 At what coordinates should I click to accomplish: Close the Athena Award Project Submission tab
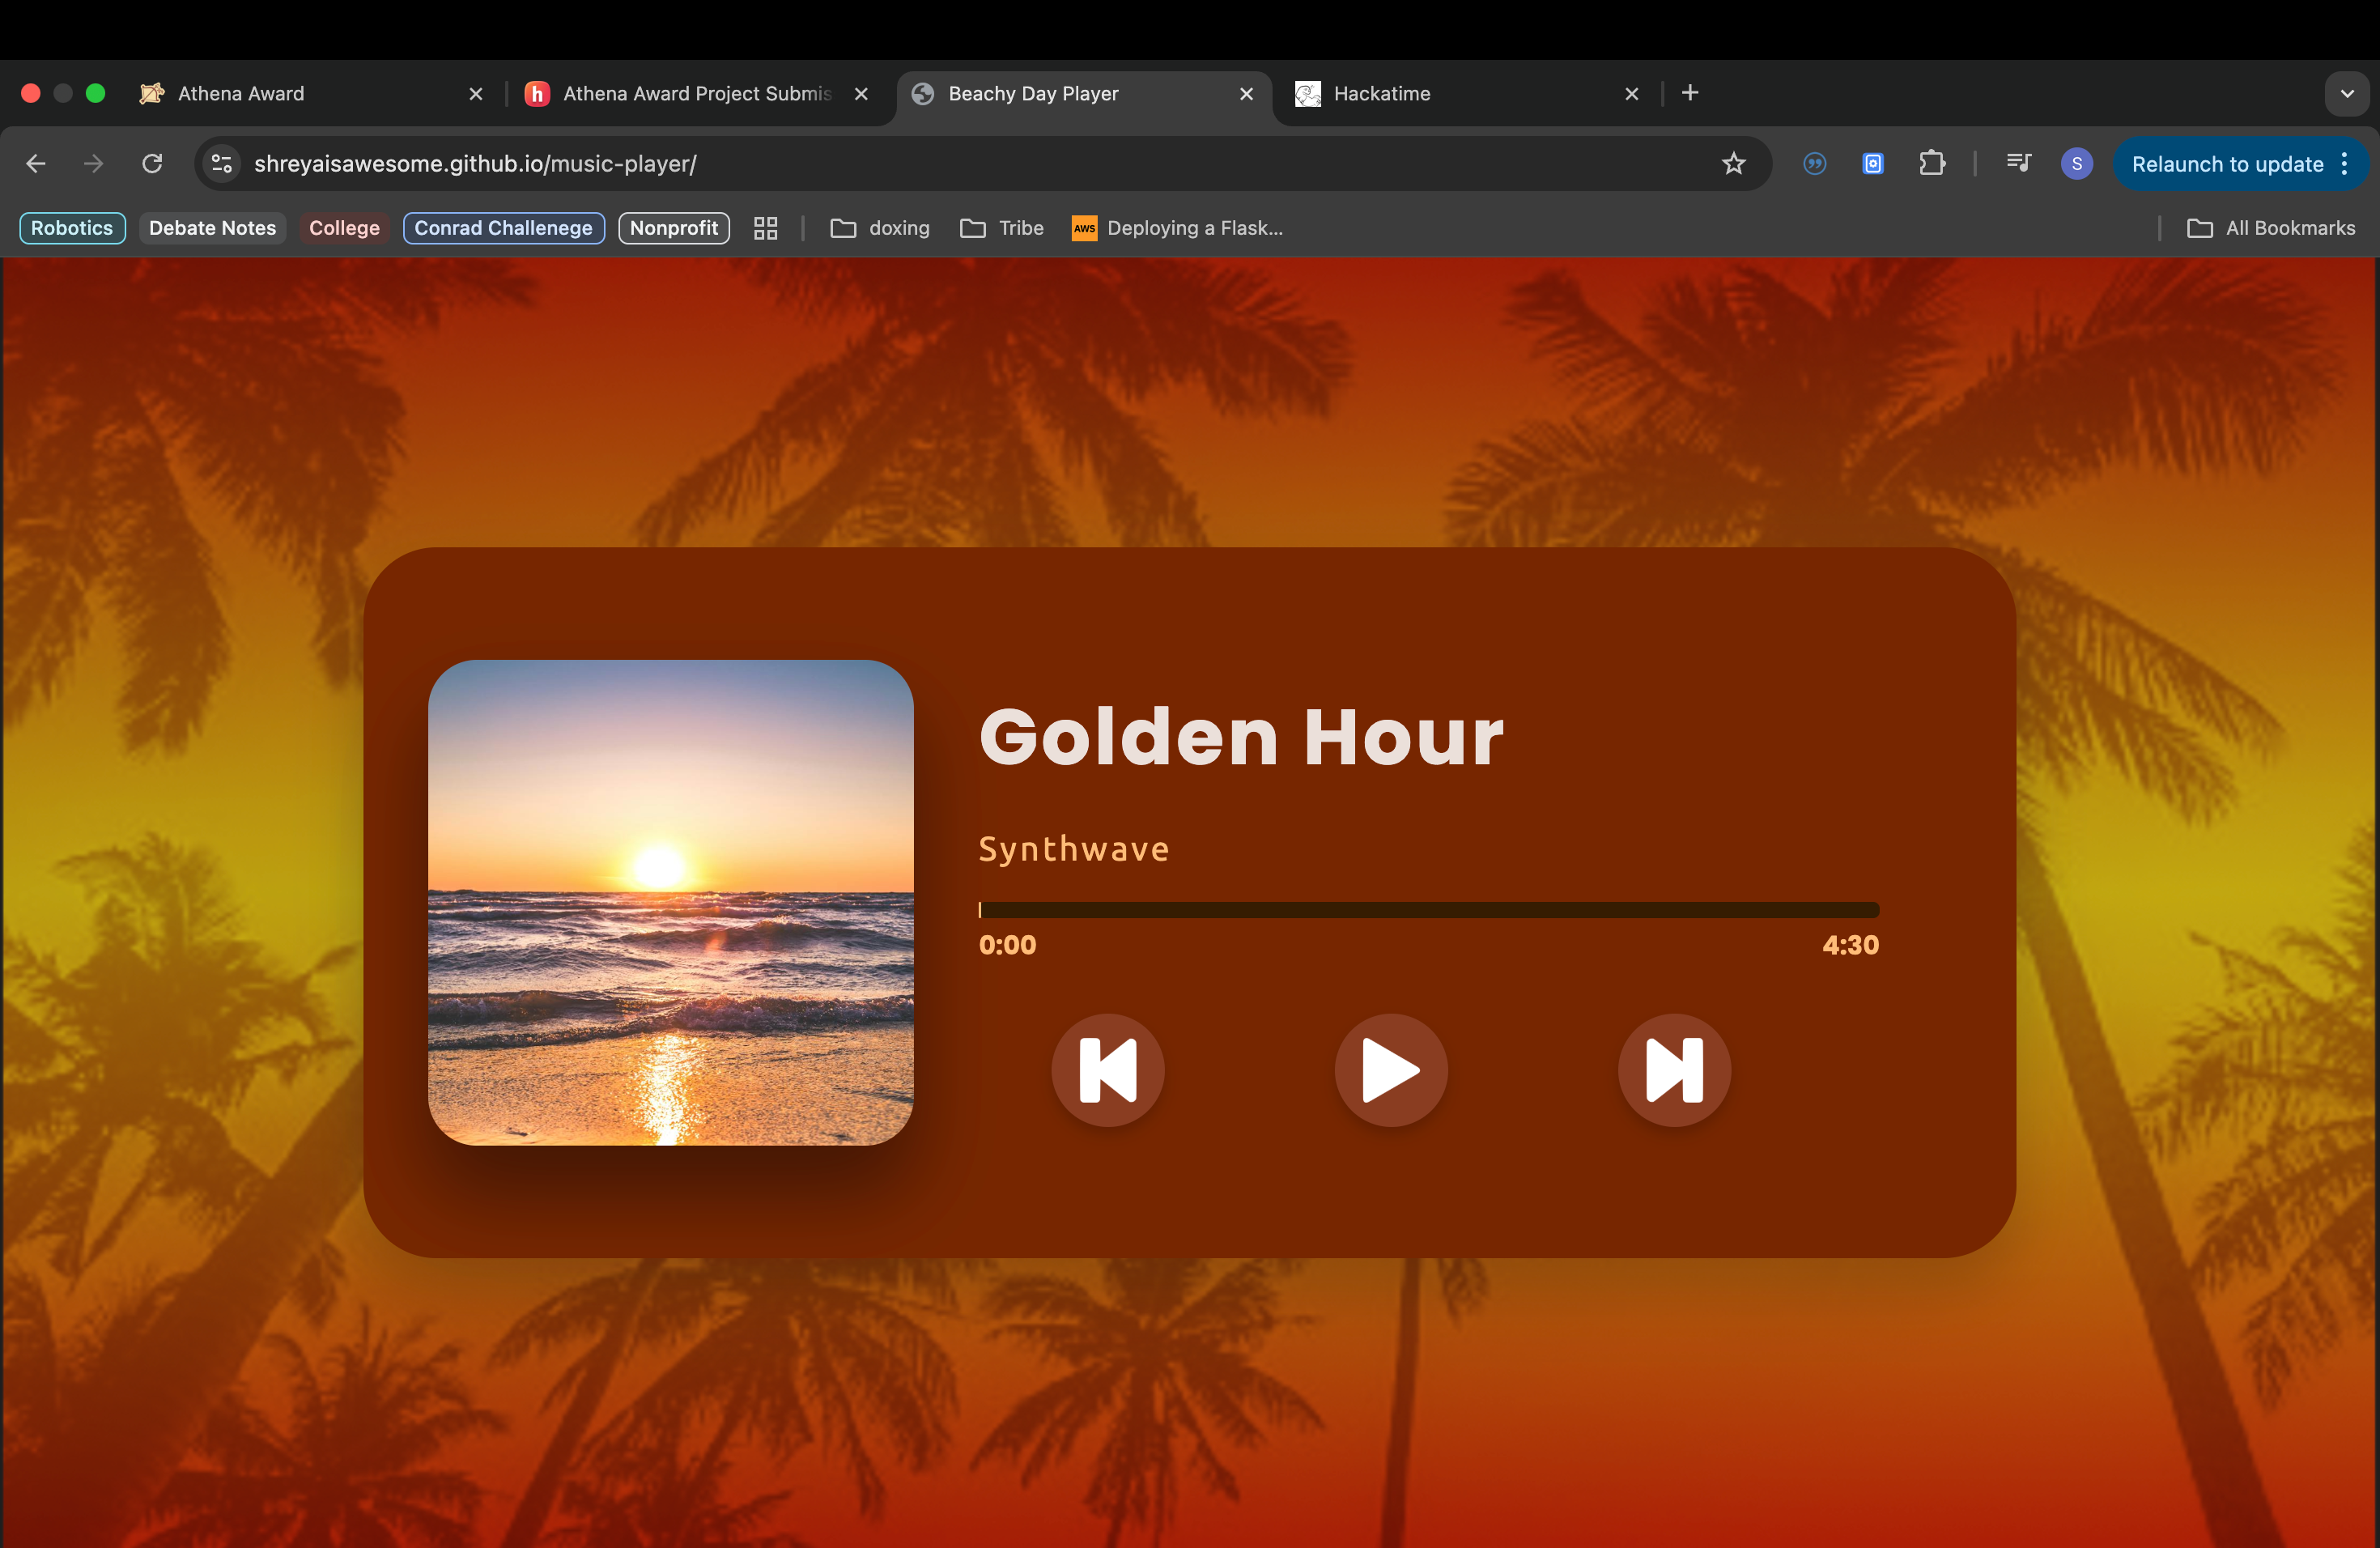click(861, 94)
